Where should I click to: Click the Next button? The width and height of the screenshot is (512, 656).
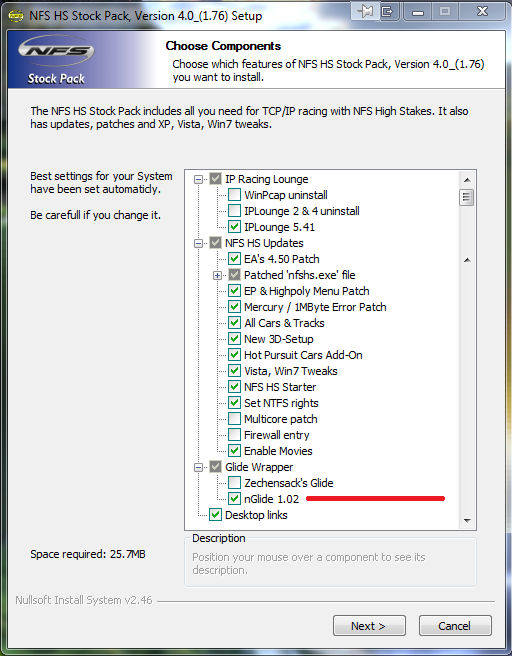pos(369,625)
